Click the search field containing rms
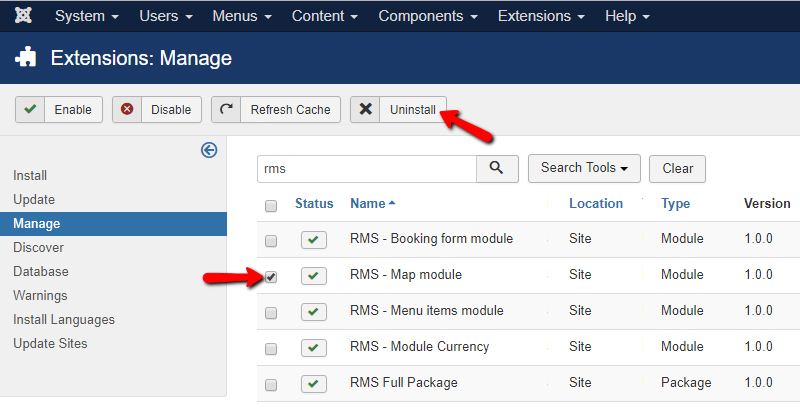 tap(365, 169)
